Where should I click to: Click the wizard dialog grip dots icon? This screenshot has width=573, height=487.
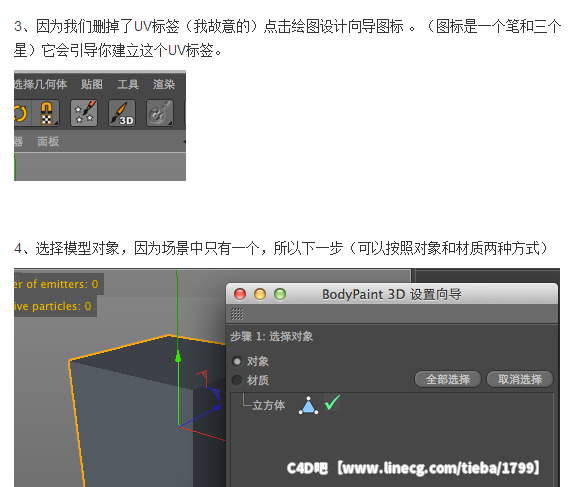pyautogui.click(x=237, y=314)
